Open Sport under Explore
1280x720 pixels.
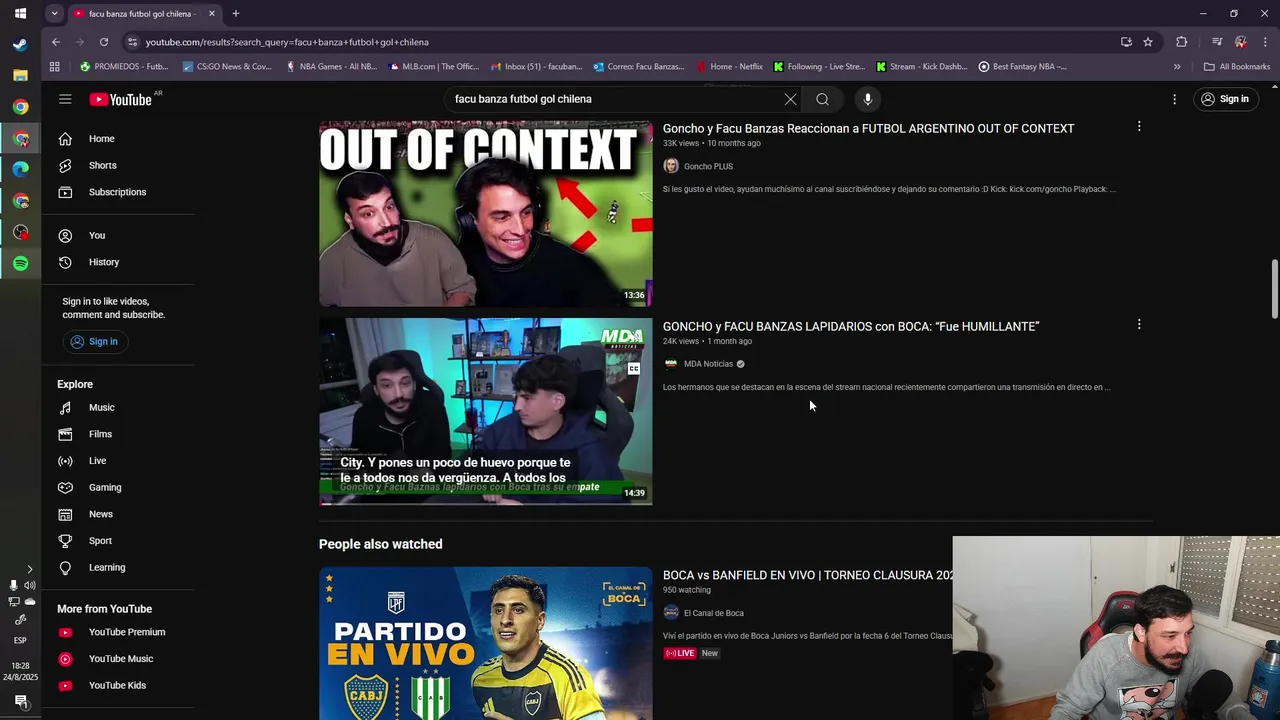point(100,541)
